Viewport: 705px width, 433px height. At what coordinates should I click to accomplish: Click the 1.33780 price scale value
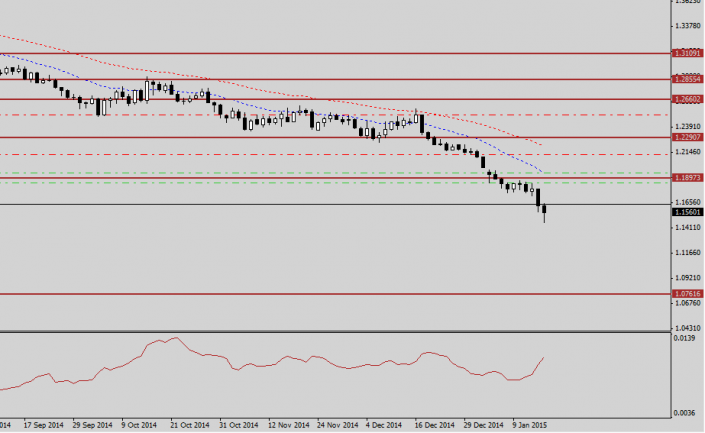click(686, 26)
